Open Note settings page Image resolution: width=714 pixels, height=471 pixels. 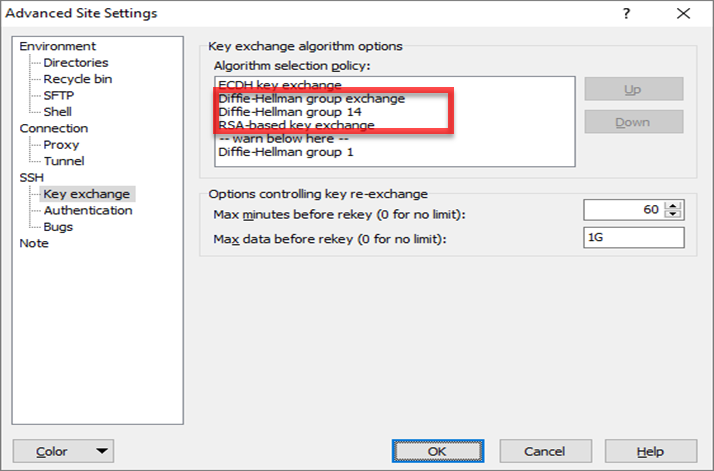tap(34, 243)
